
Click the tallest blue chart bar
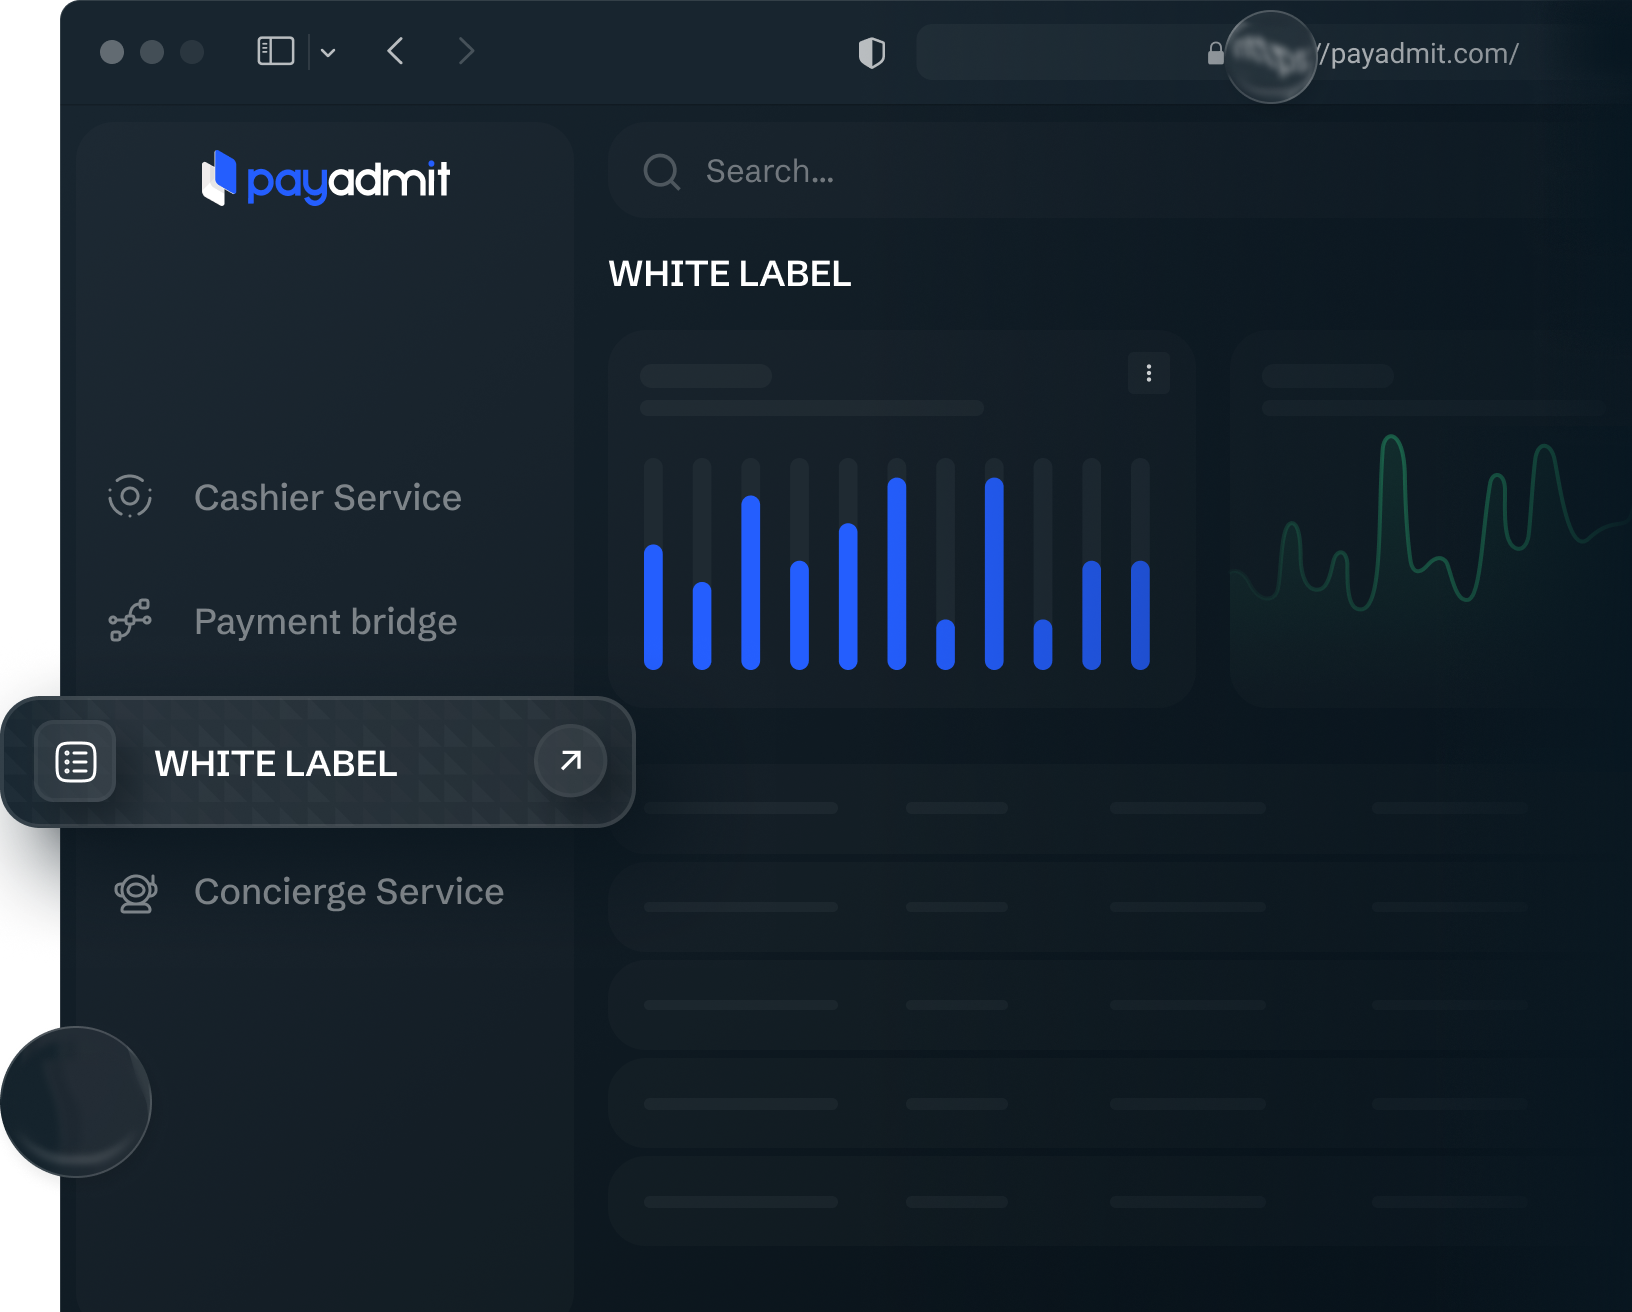[x=896, y=573]
